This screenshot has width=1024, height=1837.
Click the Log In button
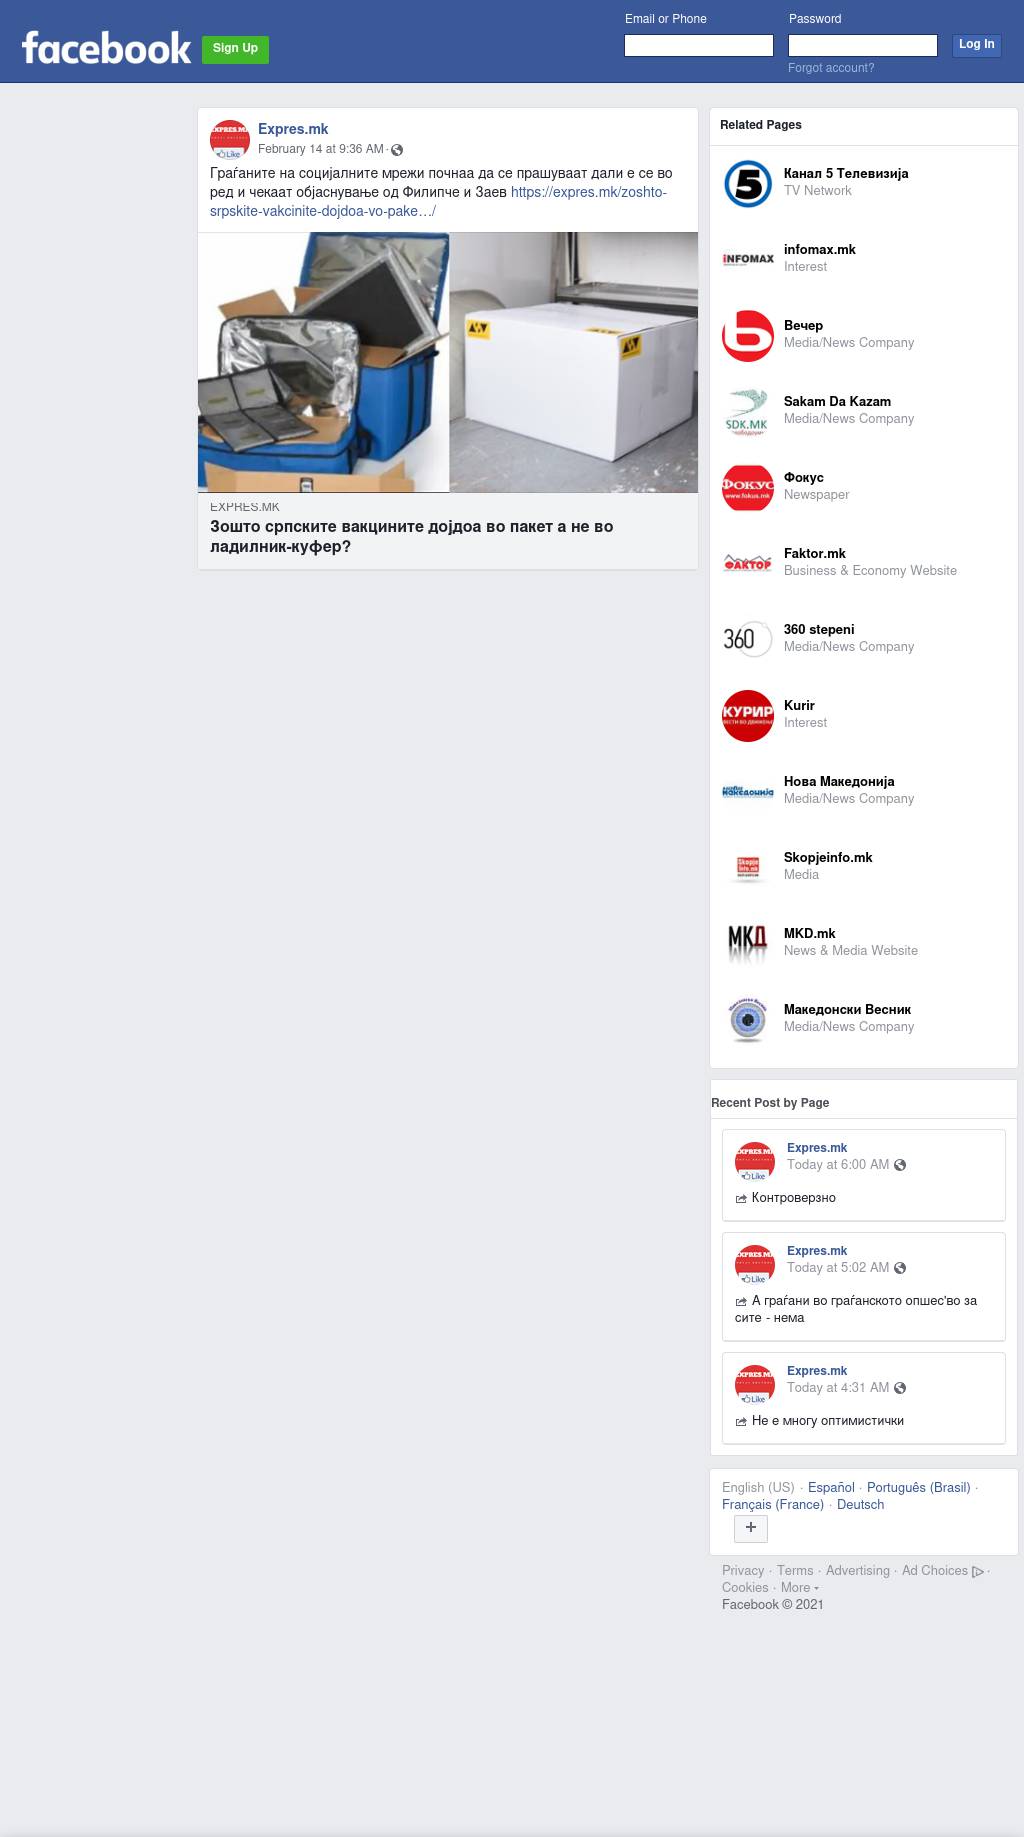click(x=976, y=45)
